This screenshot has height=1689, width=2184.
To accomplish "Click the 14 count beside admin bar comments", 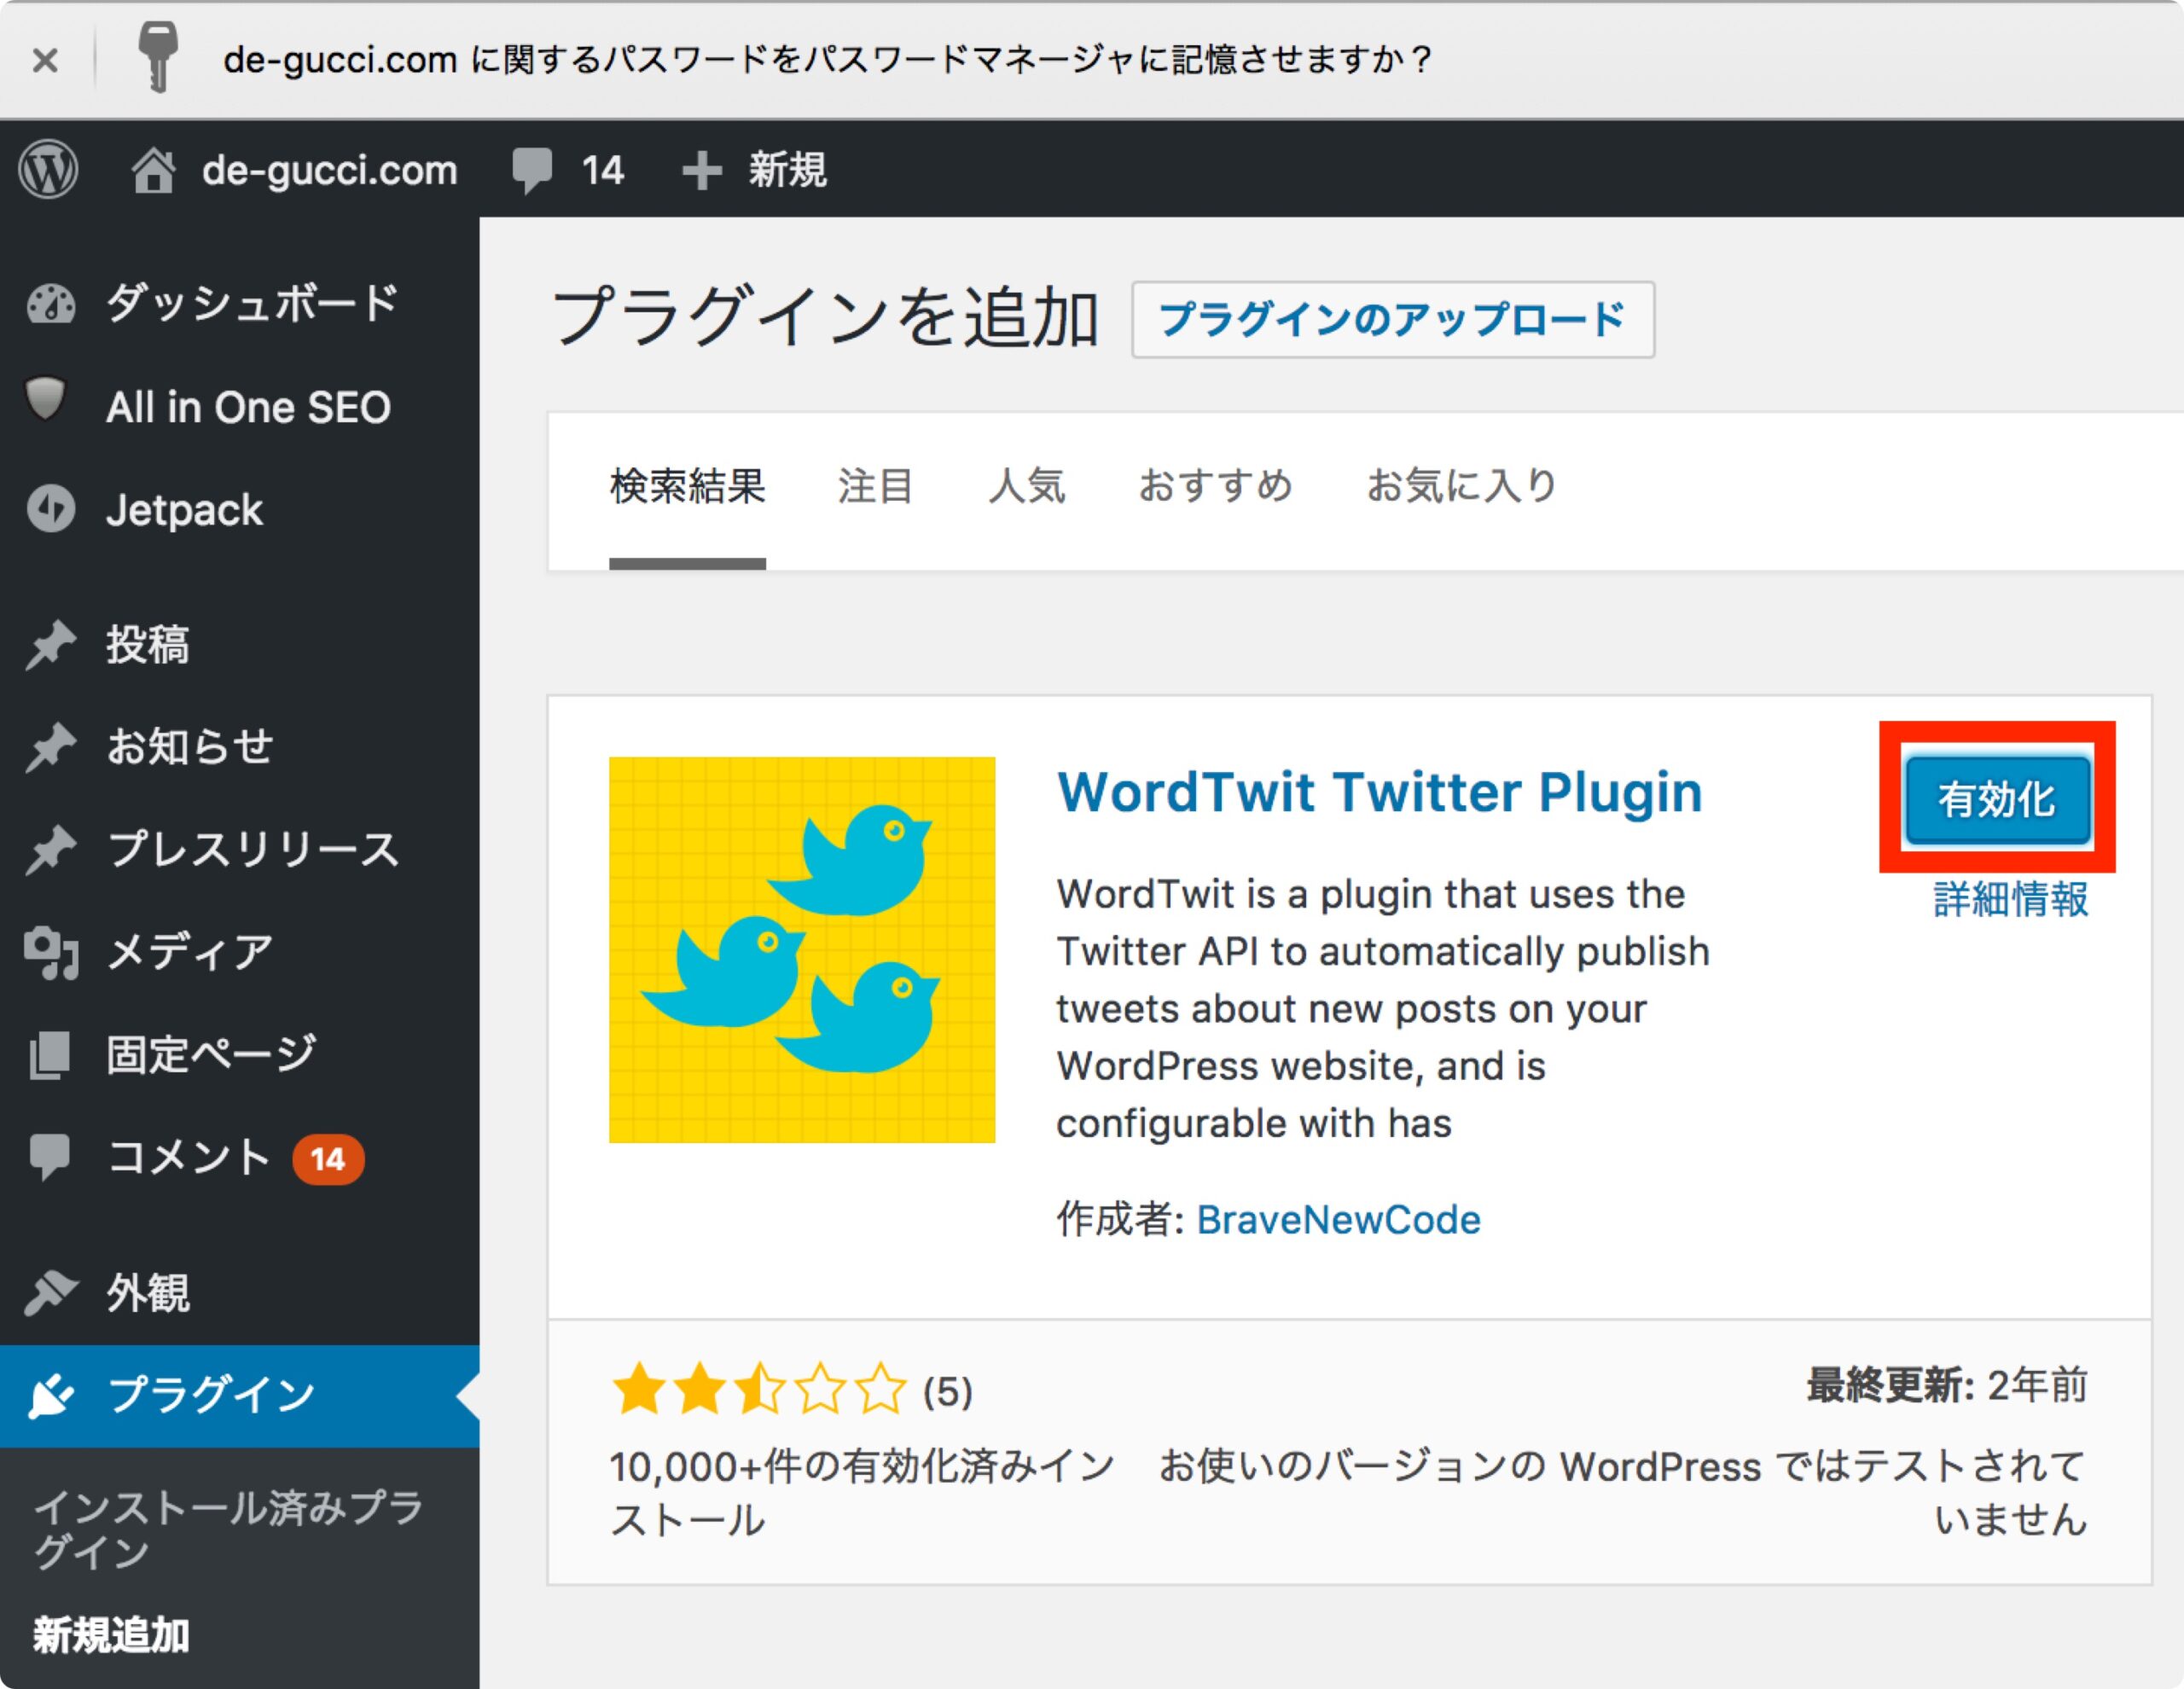I will coord(603,170).
